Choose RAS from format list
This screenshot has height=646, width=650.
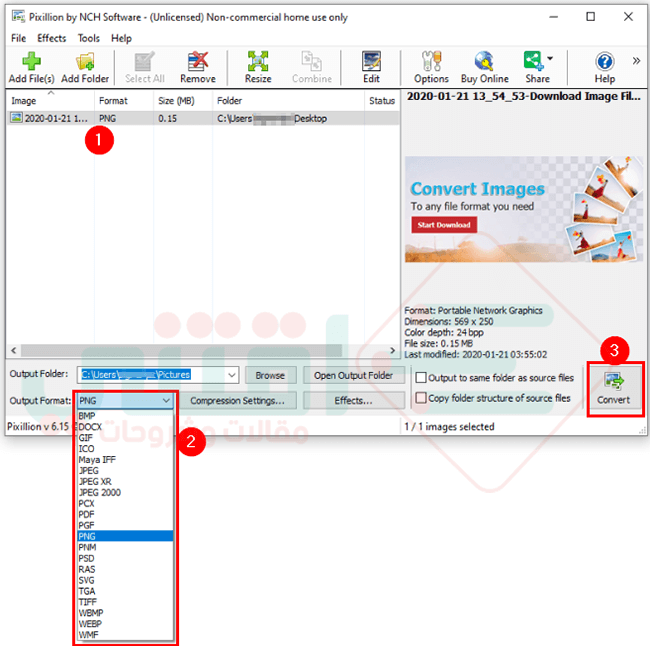pos(125,569)
